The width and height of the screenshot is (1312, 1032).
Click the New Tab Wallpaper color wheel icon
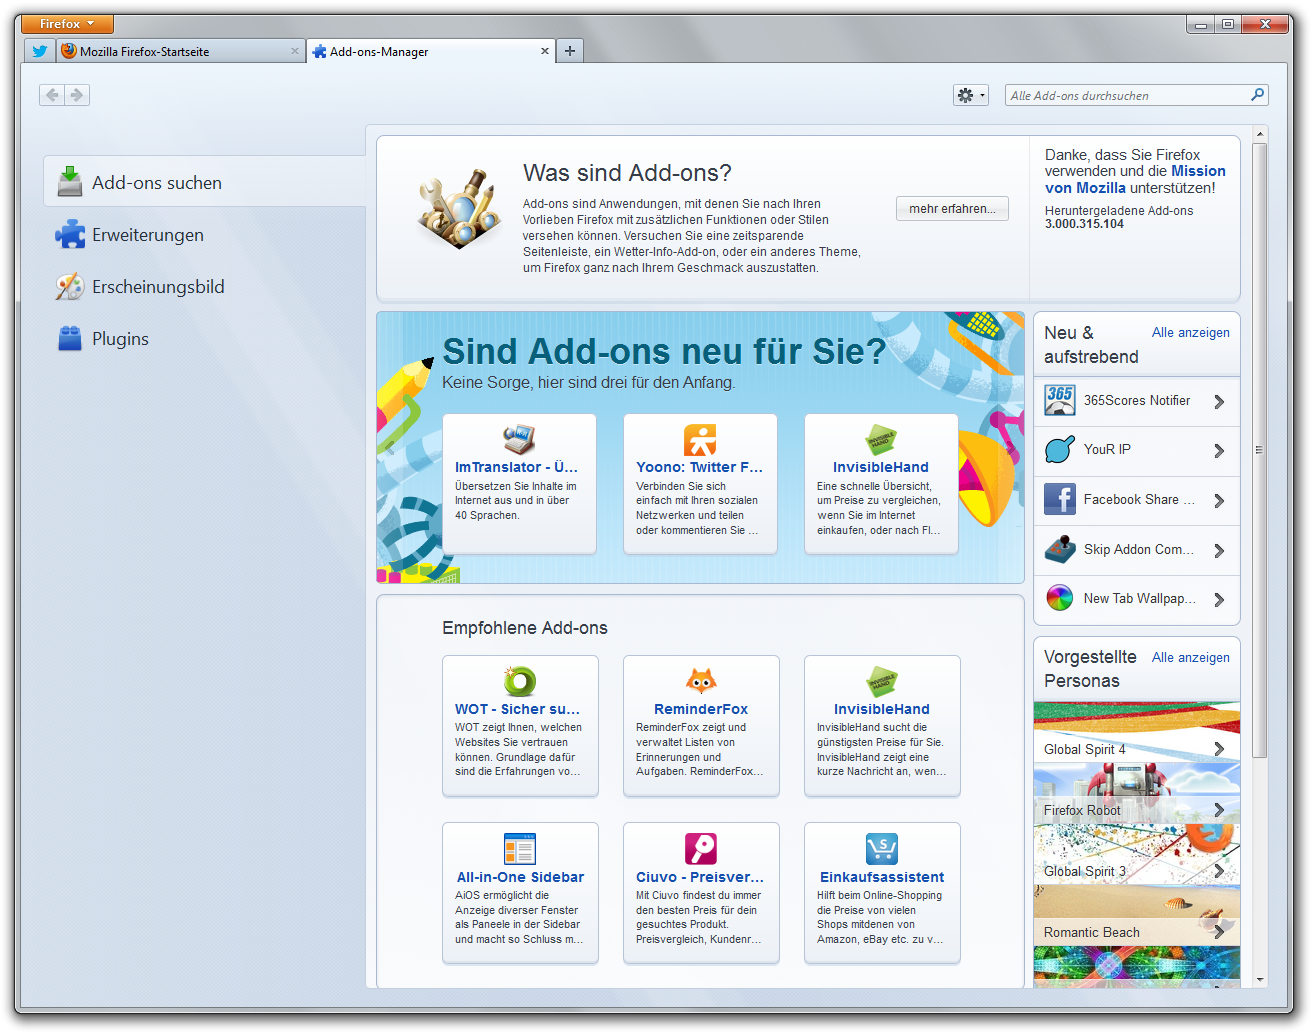click(1060, 598)
